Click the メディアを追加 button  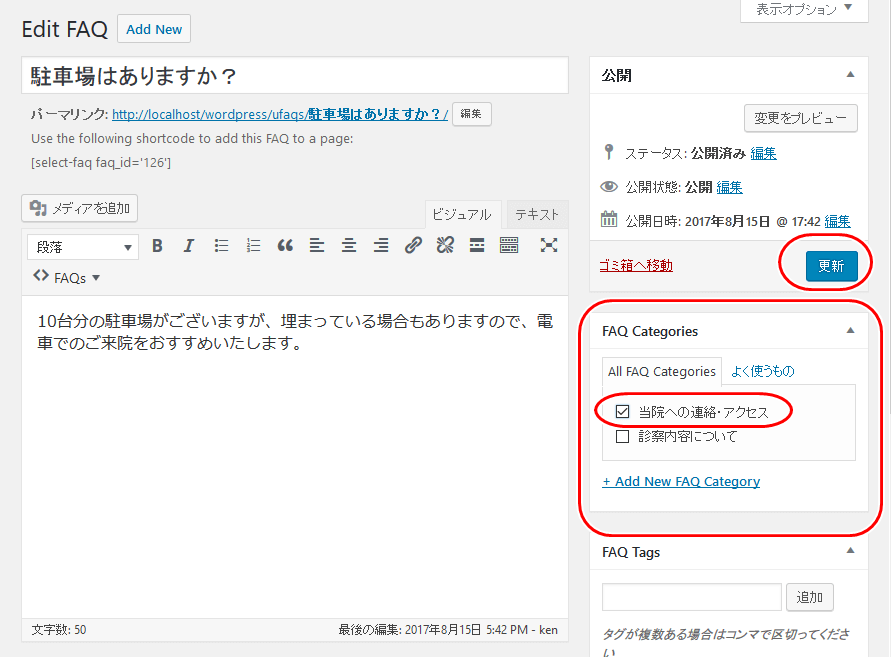coord(80,209)
